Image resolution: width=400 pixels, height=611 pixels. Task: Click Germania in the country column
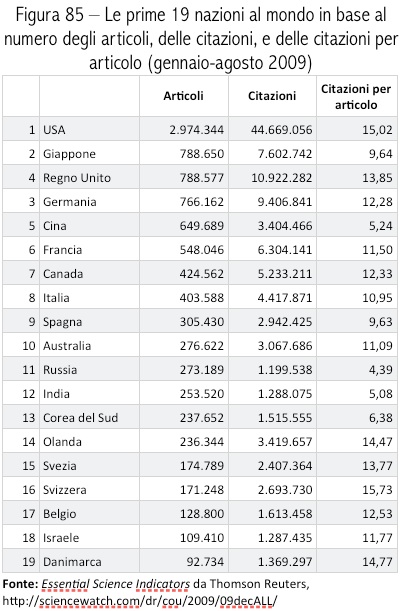[69, 202]
